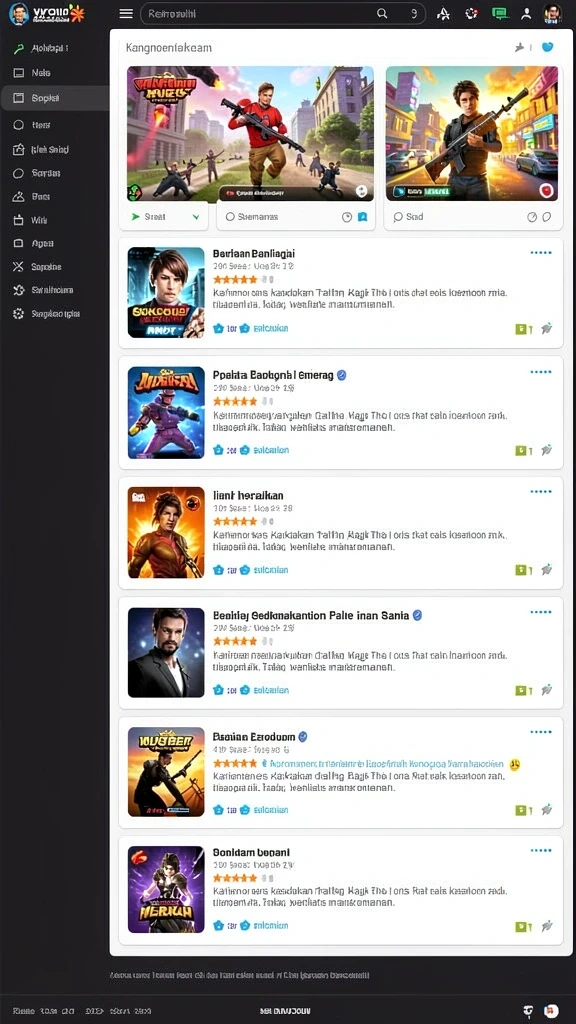The width and height of the screenshot is (576, 1024).
Task: Click the star rating on Iiant heralkan card
Action: pyautogui.click(x=235, y=521)
